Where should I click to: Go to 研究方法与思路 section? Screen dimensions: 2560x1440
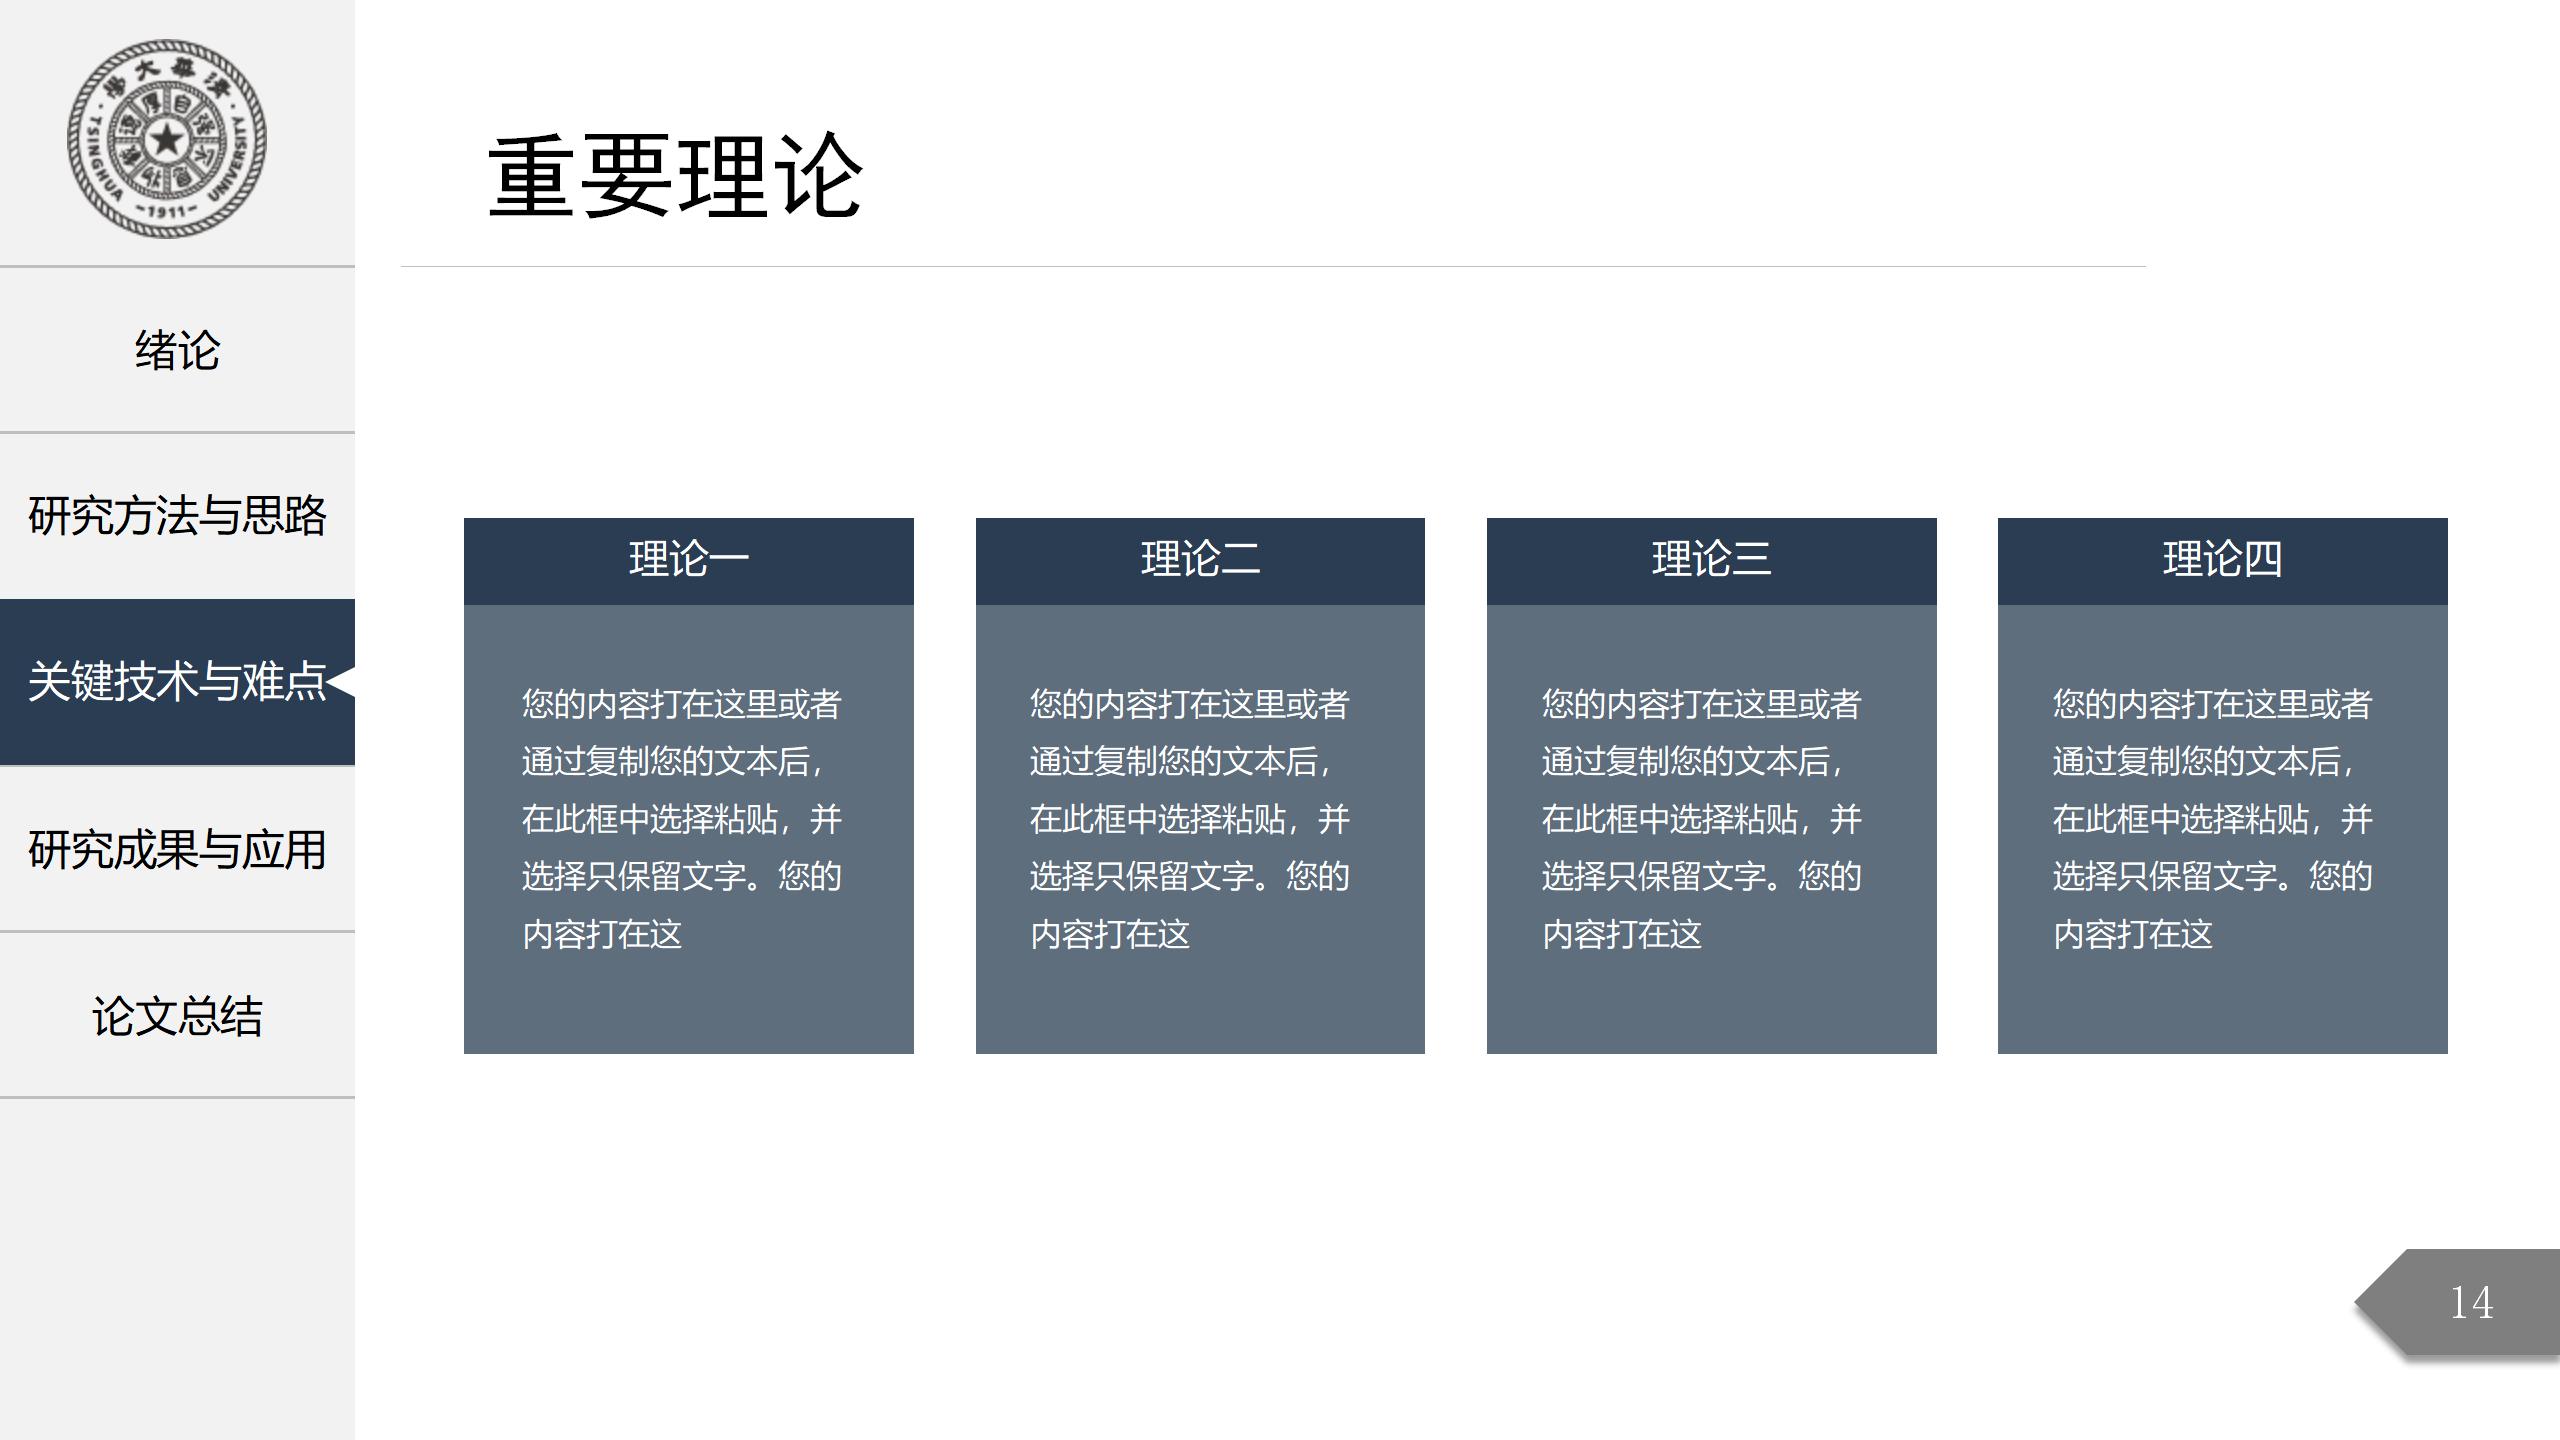[x=177, y=516]
